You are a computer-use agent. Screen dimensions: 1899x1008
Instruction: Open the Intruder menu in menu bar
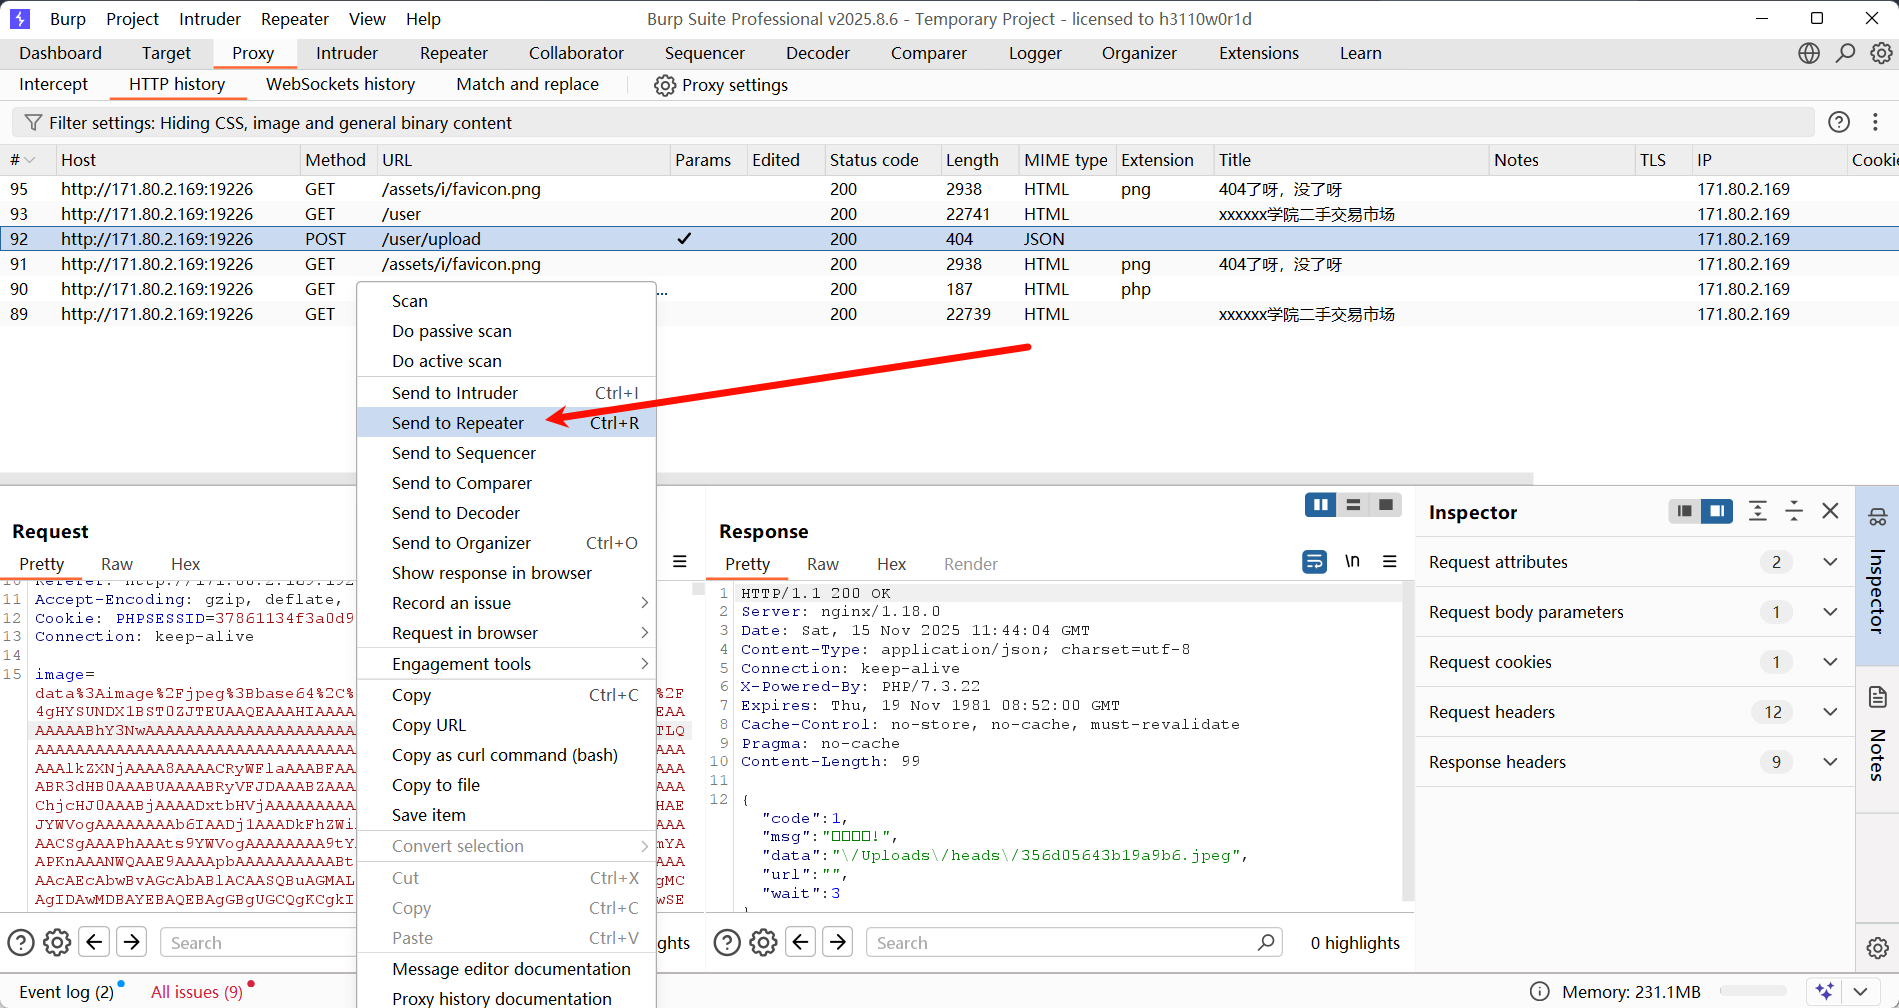click(210, 19)
